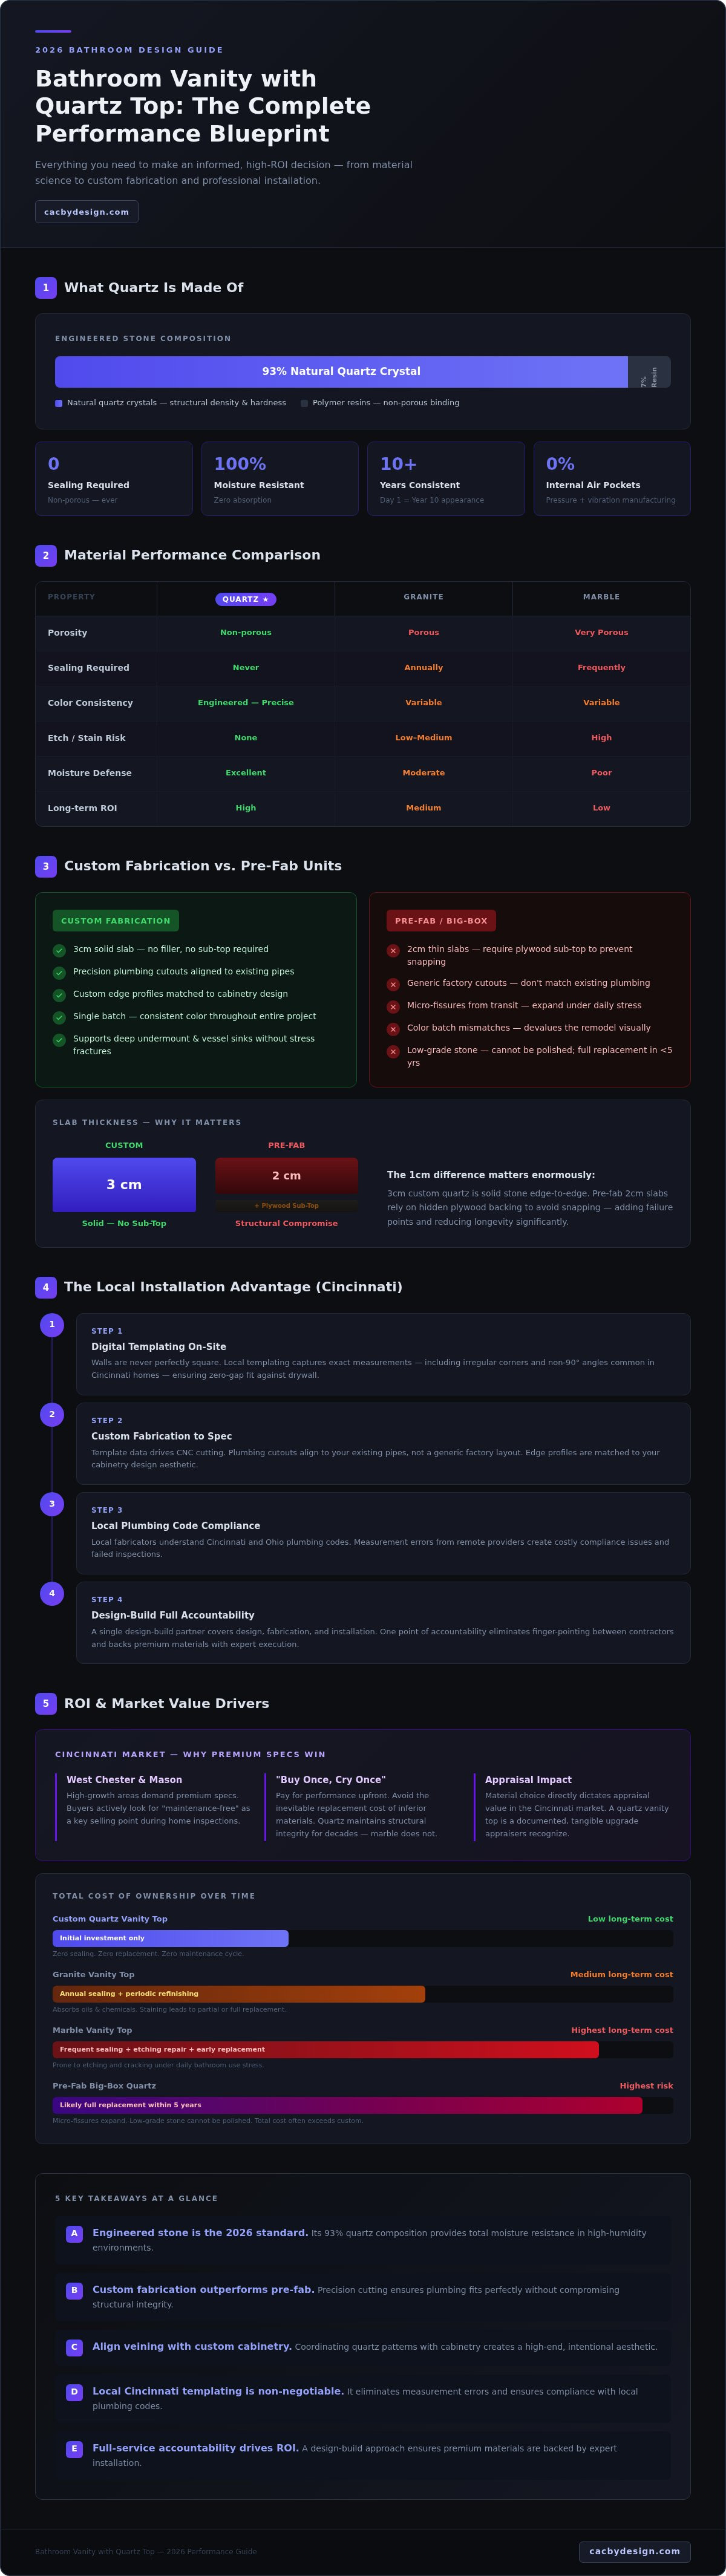Click red X beside Color batch mismatches
This screenshot has width=726, height=2576.
coord(393,1029)
